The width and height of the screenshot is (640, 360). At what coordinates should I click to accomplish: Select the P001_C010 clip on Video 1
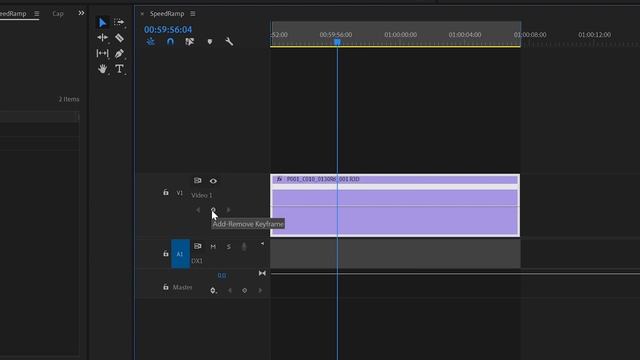(395, 205)
